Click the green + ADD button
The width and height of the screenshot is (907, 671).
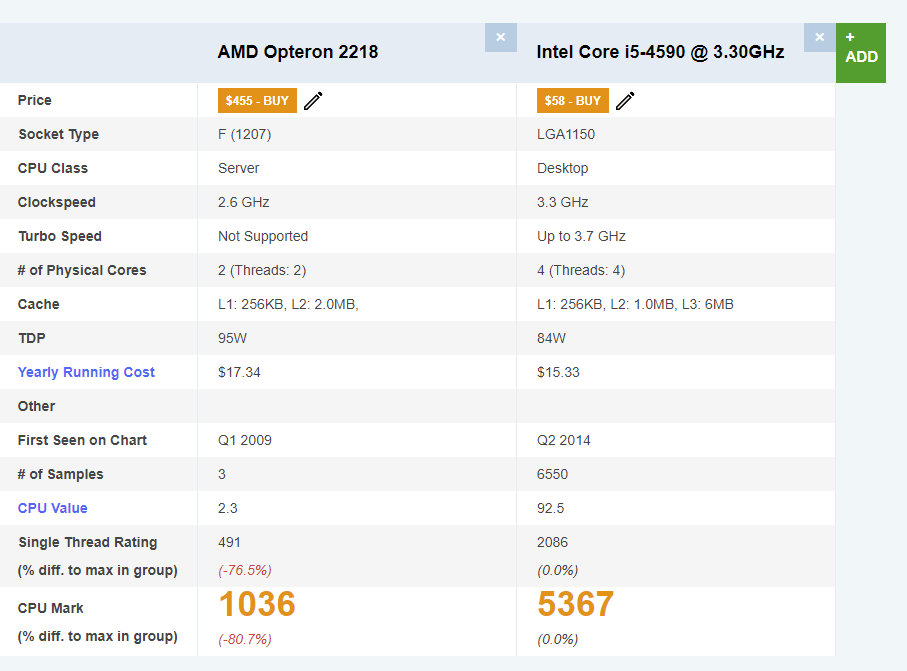click(860, 48)
